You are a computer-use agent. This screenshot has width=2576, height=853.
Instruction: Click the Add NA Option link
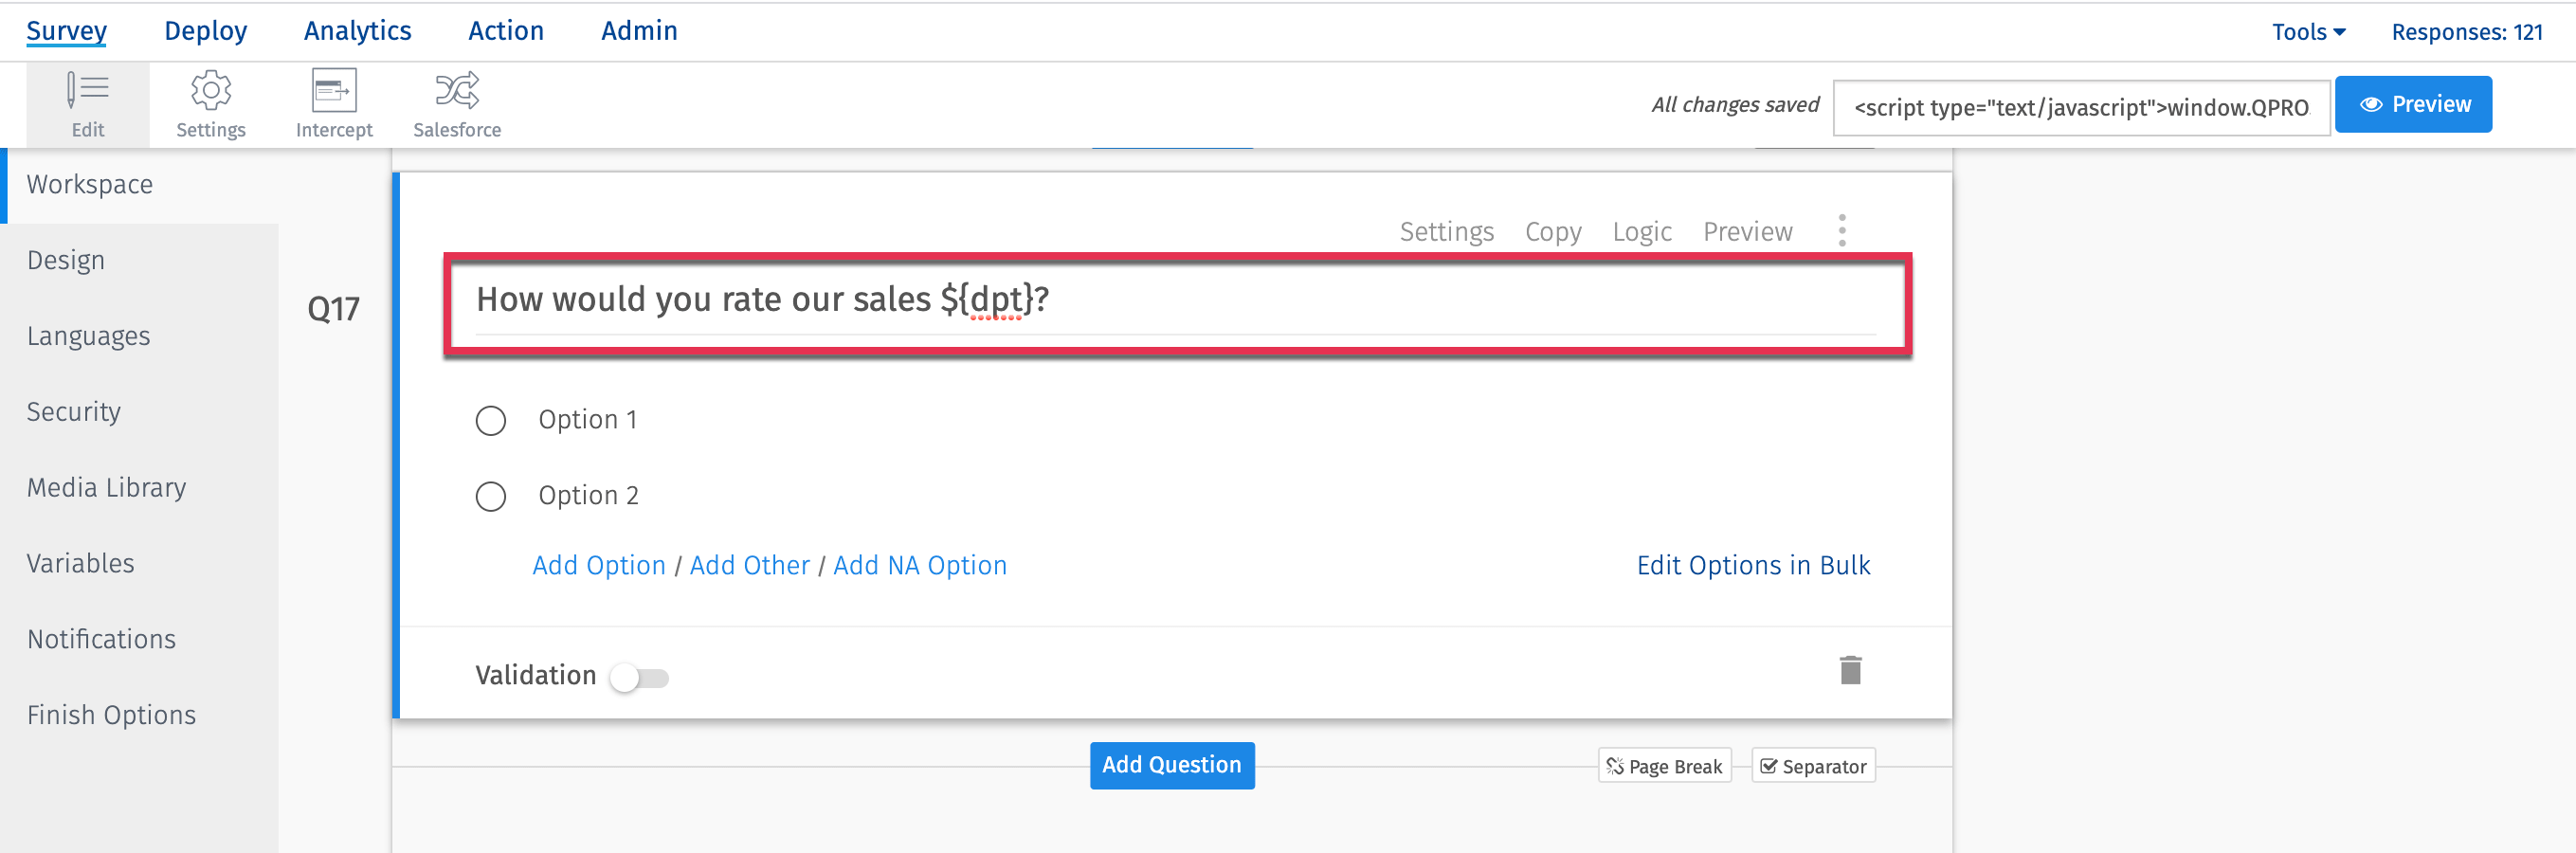coord(919,566)
